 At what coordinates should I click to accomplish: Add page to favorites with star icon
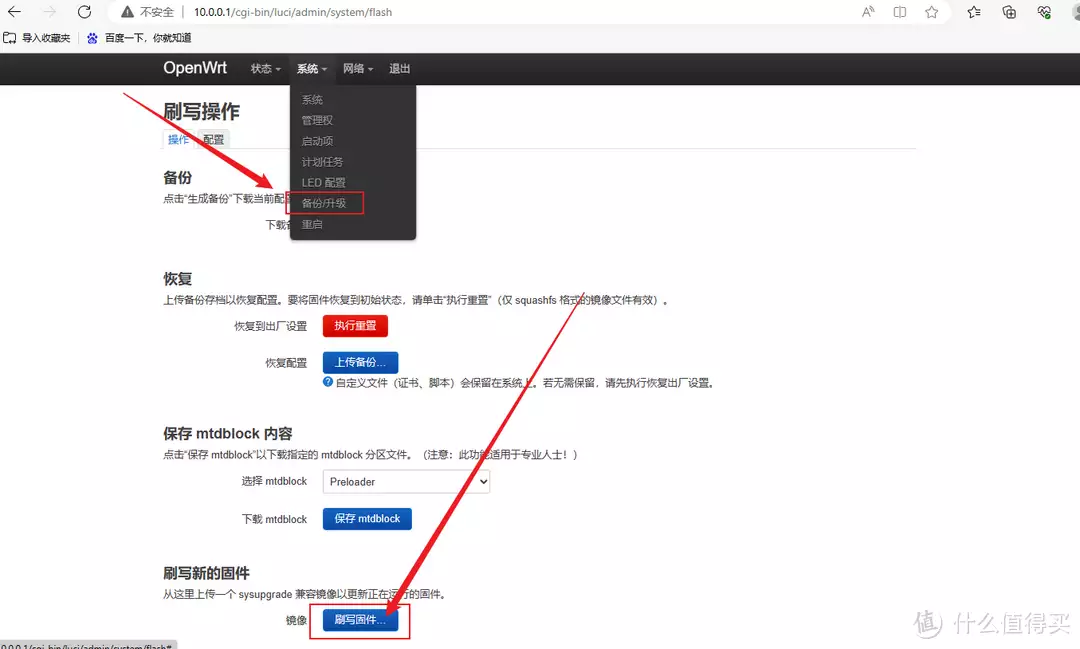coord(931,12)
